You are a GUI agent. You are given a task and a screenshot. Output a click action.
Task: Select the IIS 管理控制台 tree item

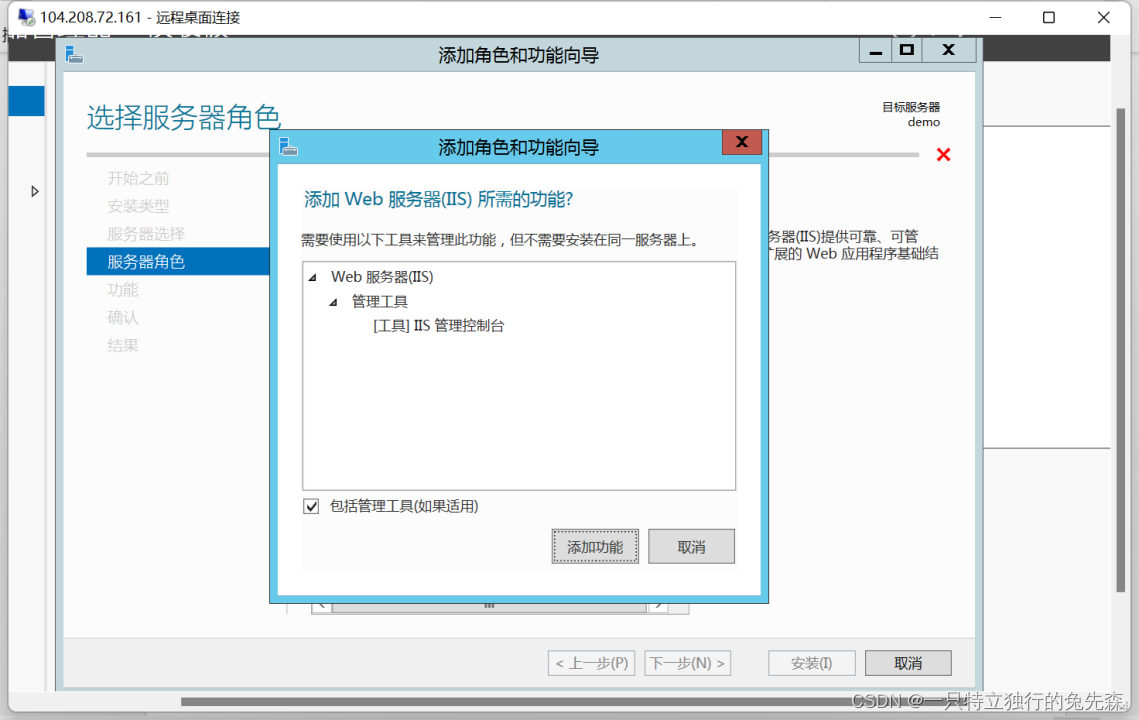pos(439,325)
